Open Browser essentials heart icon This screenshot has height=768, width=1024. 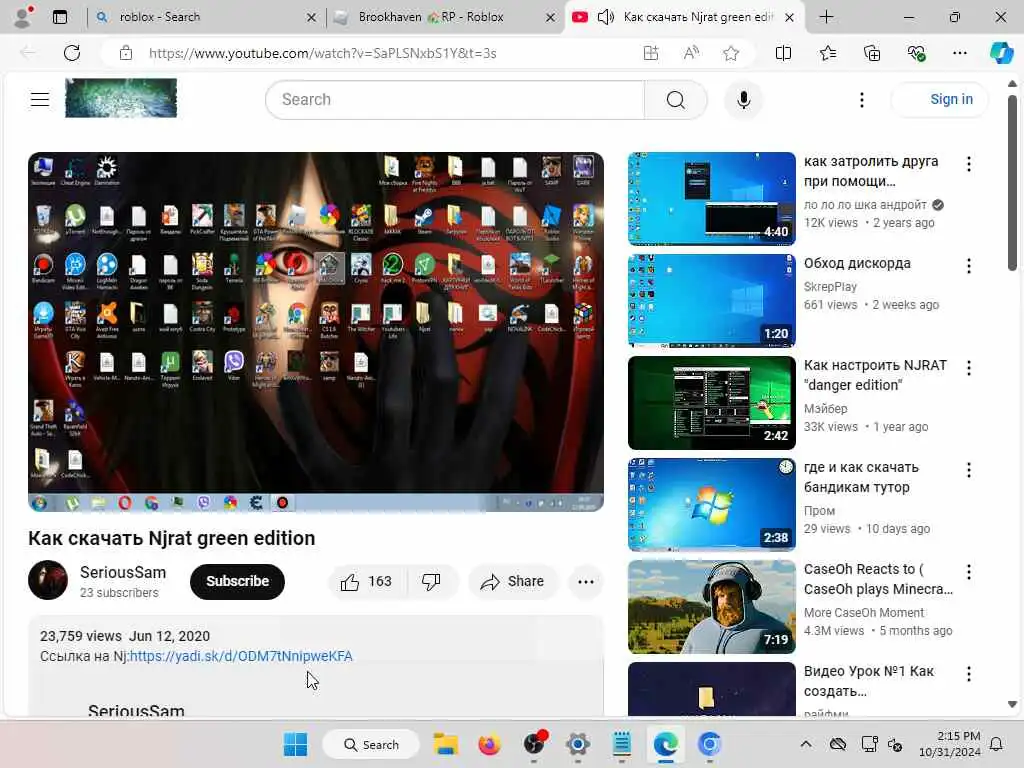(x=916, y=53)
